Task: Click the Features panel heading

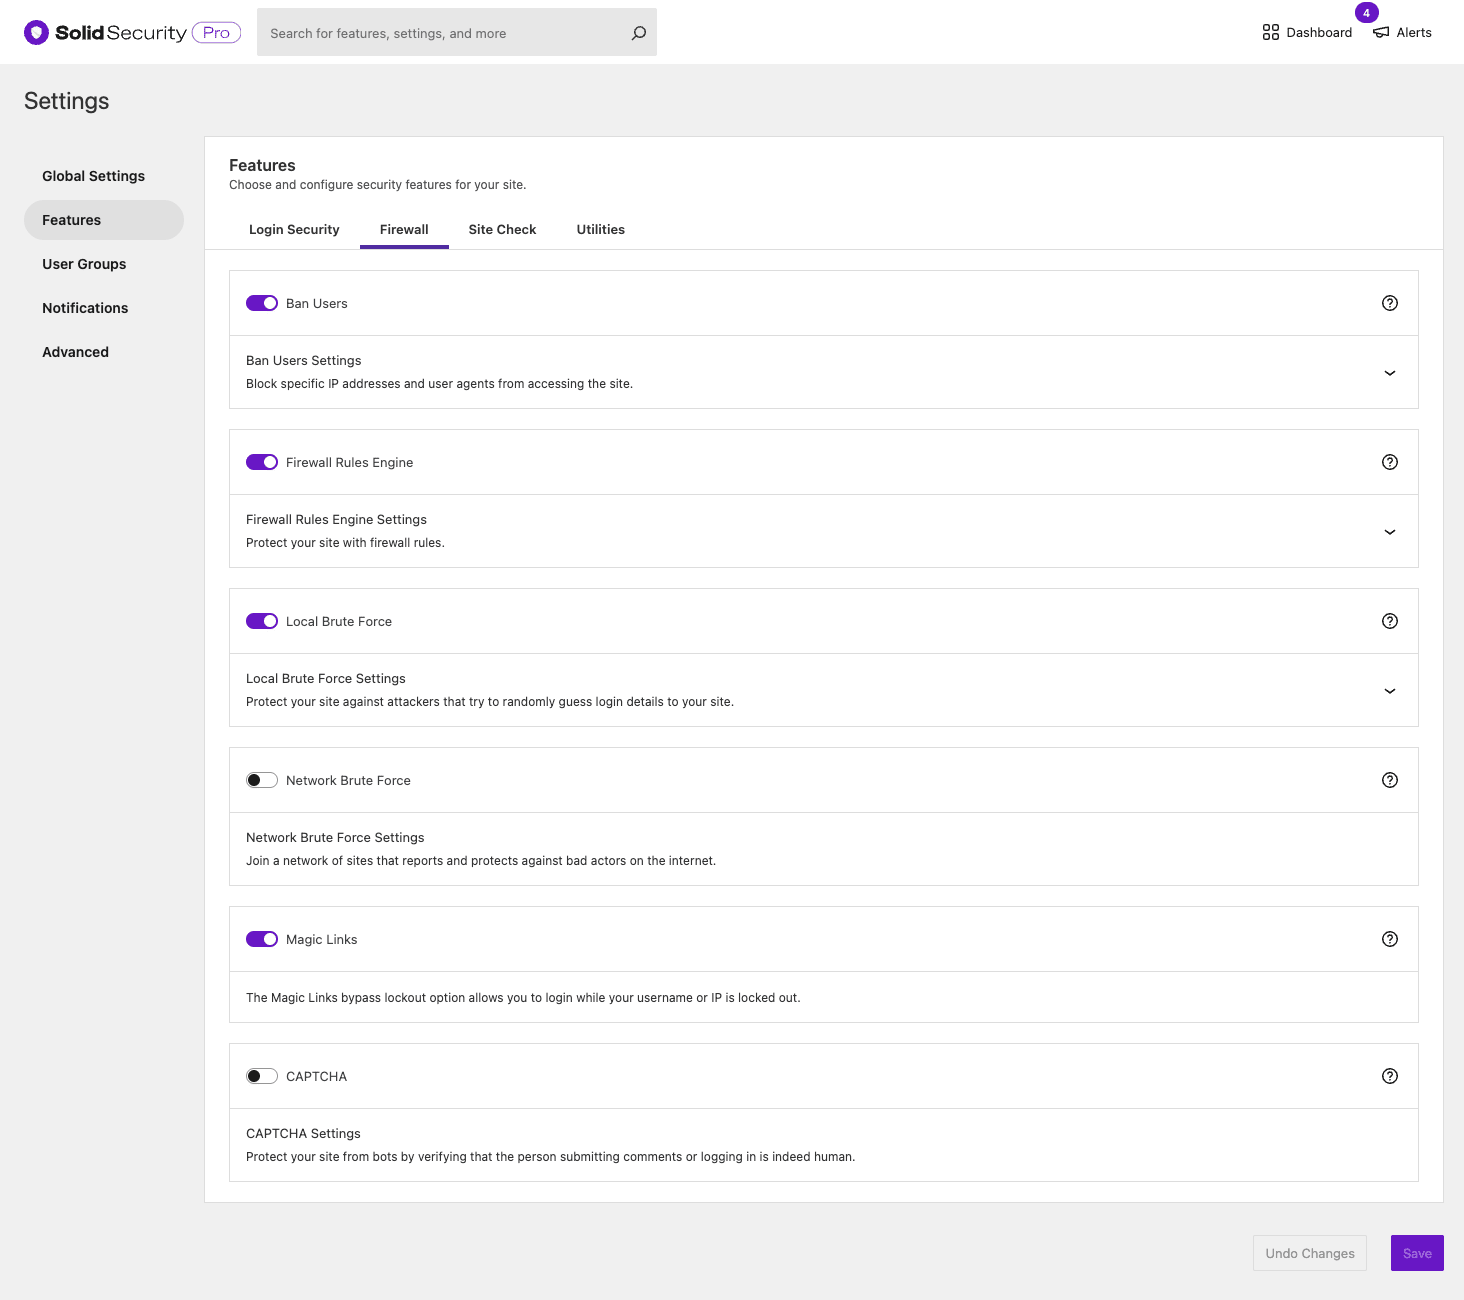Action: [262, 165]
